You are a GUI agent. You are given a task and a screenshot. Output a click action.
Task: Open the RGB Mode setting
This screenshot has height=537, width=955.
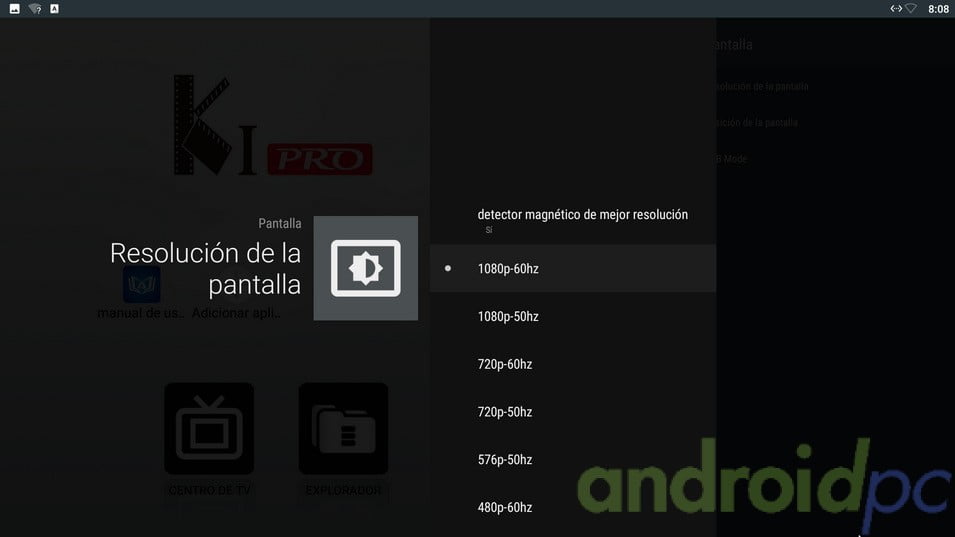(732, 159)
